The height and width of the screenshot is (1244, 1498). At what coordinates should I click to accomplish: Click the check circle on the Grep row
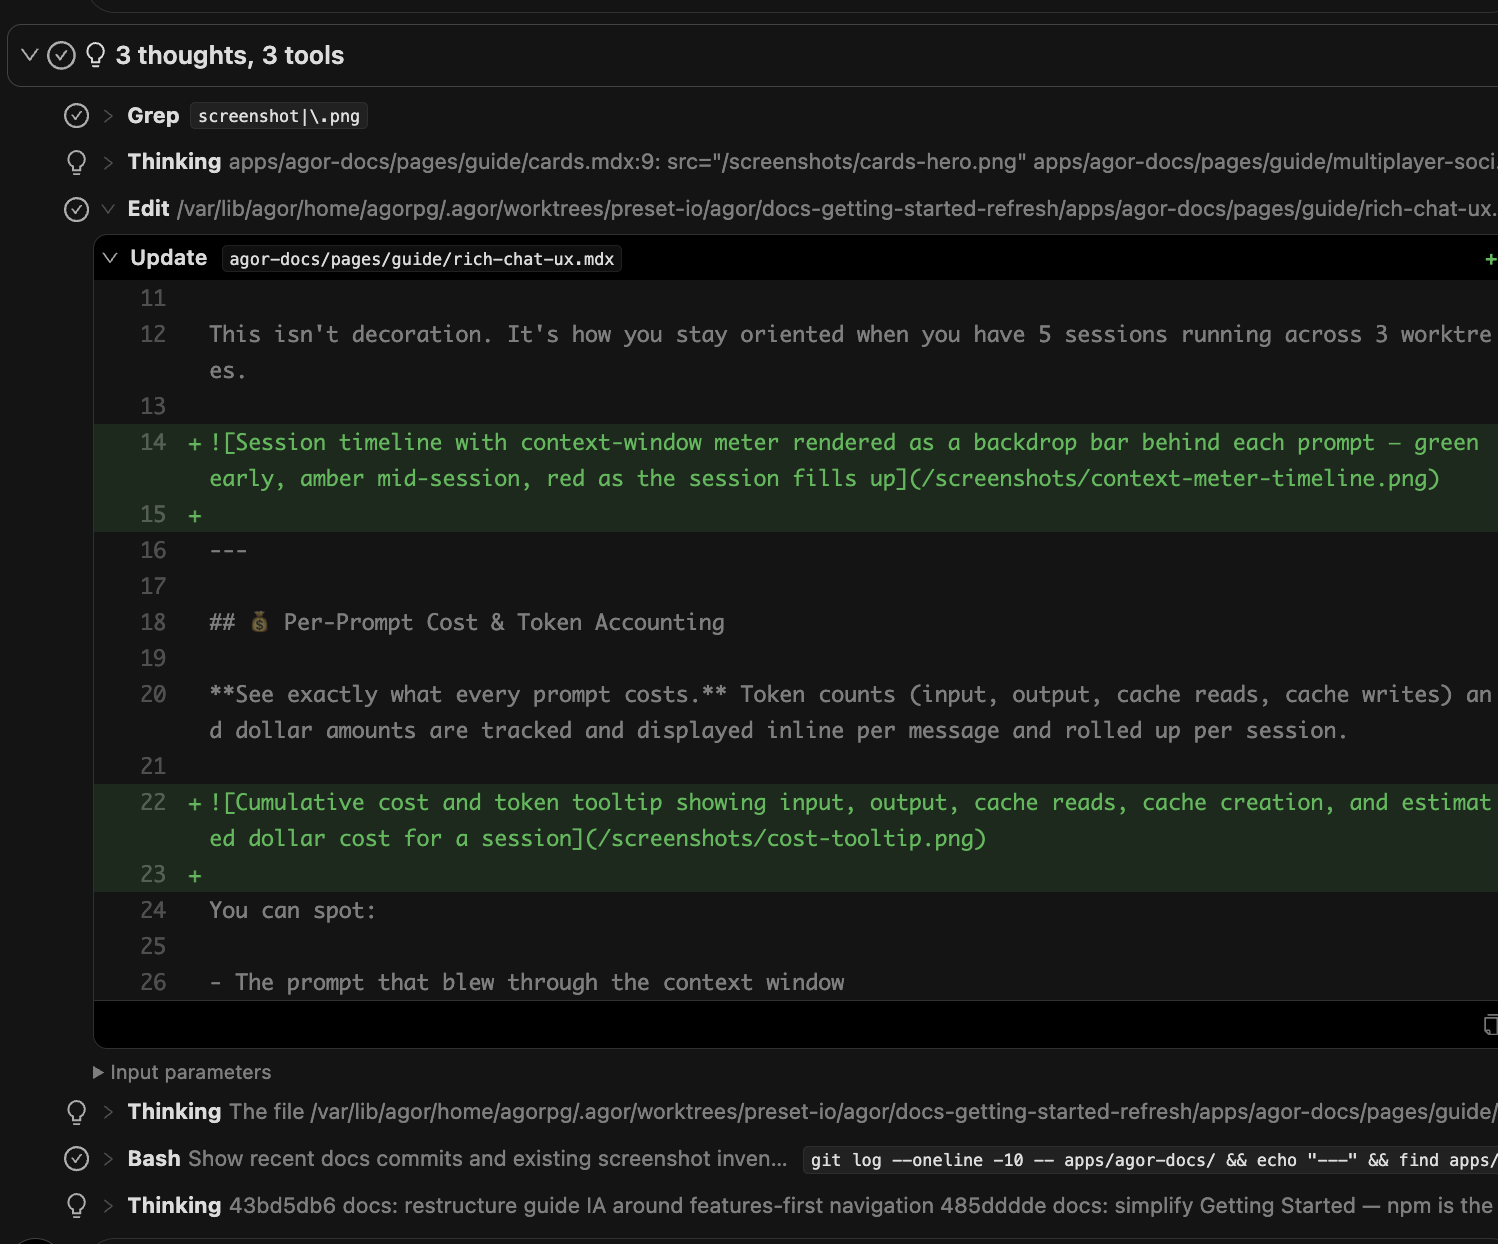77,116
